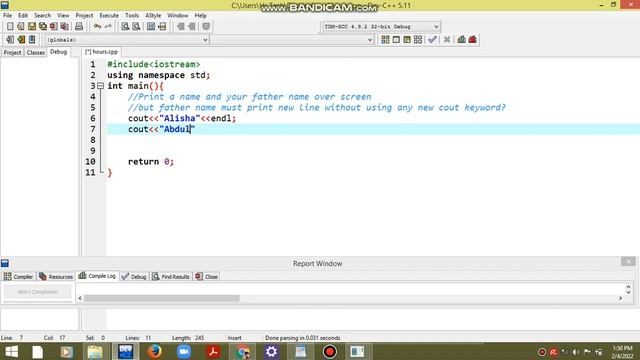Click the Indent toolbar icon
640x360 pixels.
[180, 27]
